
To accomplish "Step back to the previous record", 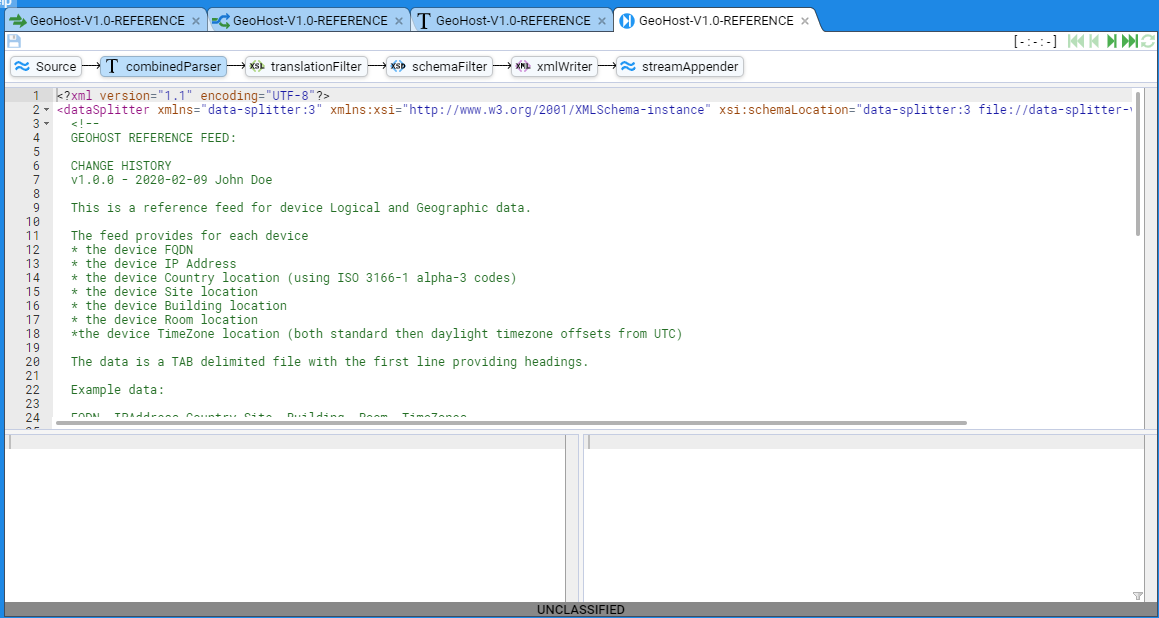I will click(x=1095, y=41).
